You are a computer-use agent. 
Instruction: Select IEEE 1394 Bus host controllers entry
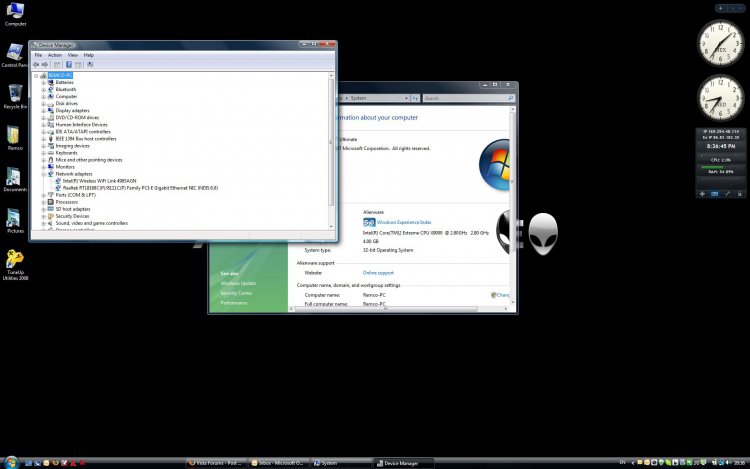click(x=86, y=139)
